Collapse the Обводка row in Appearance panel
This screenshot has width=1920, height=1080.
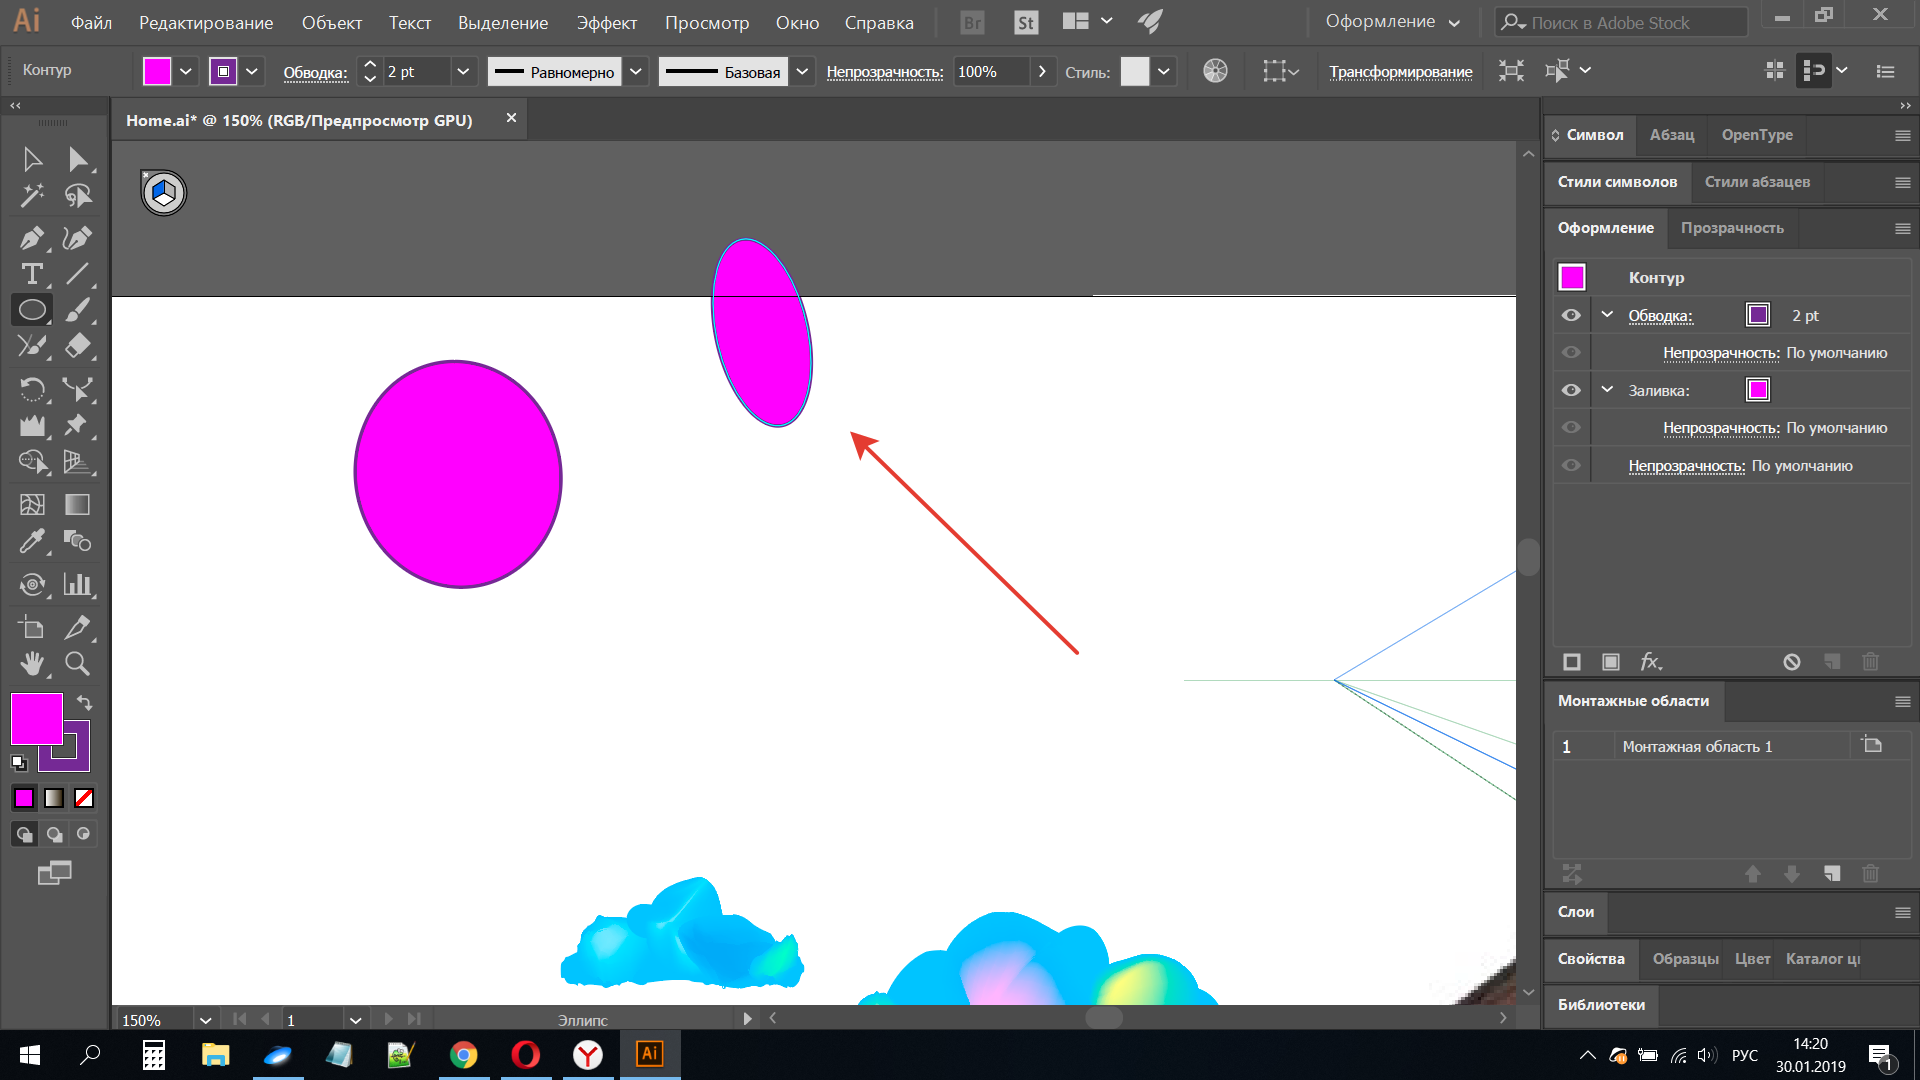[x=1607, y=315]
